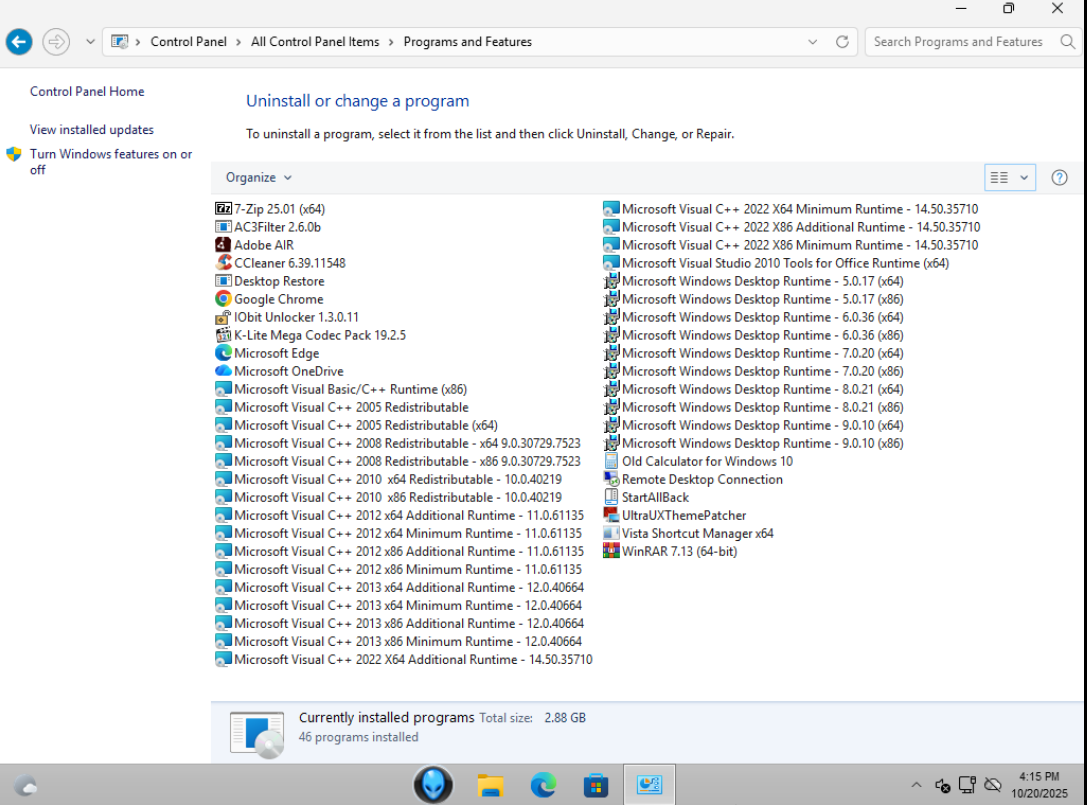Click the search magnifier icon
1087x805 pixels.
point(1068,42)
